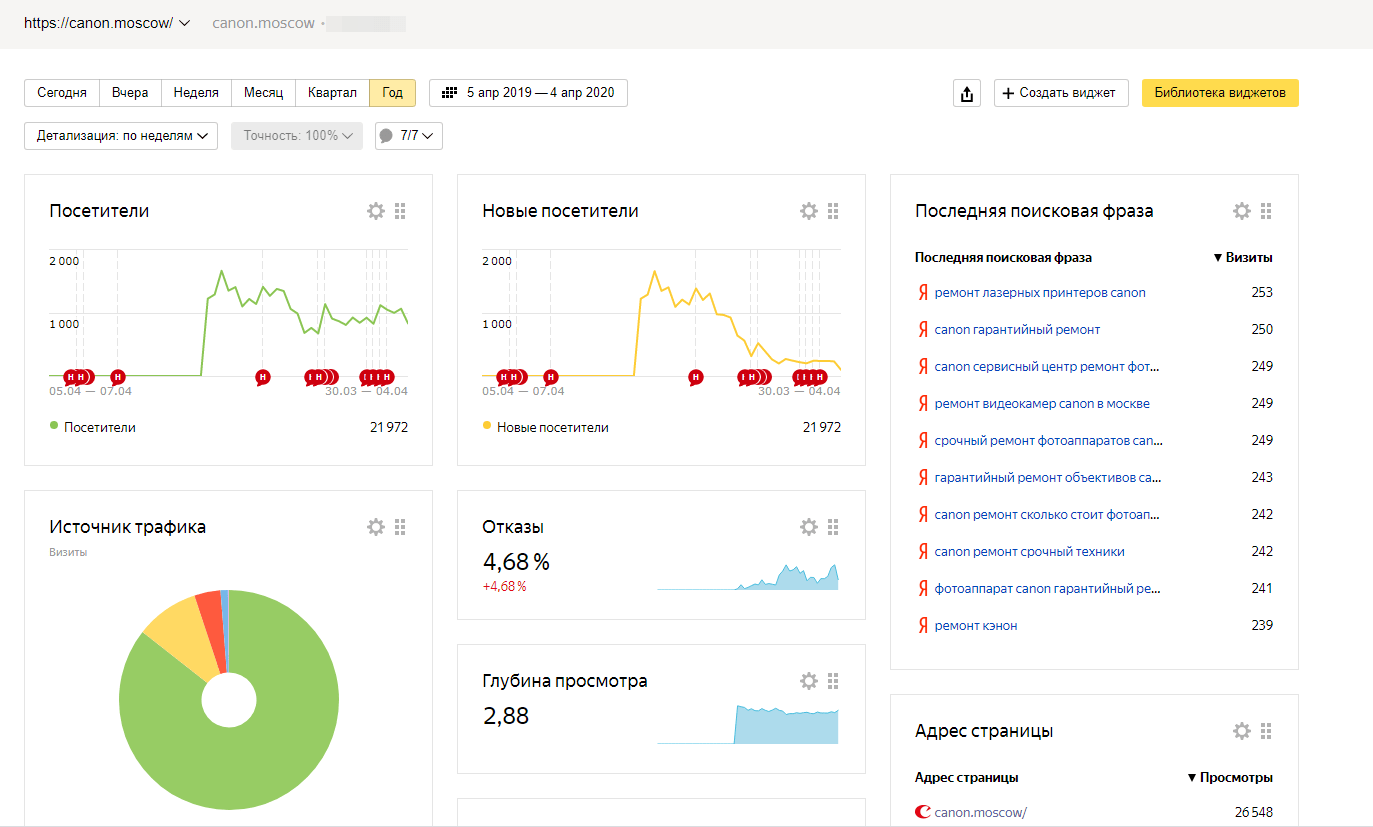Grab drag handle of Посетители widget
Screen dimensions: 1373x827
pos(400,211)
